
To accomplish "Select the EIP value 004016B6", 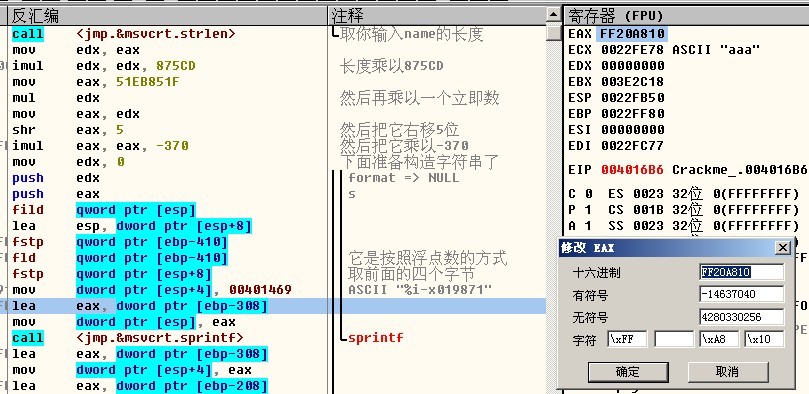I will (633, 170).
